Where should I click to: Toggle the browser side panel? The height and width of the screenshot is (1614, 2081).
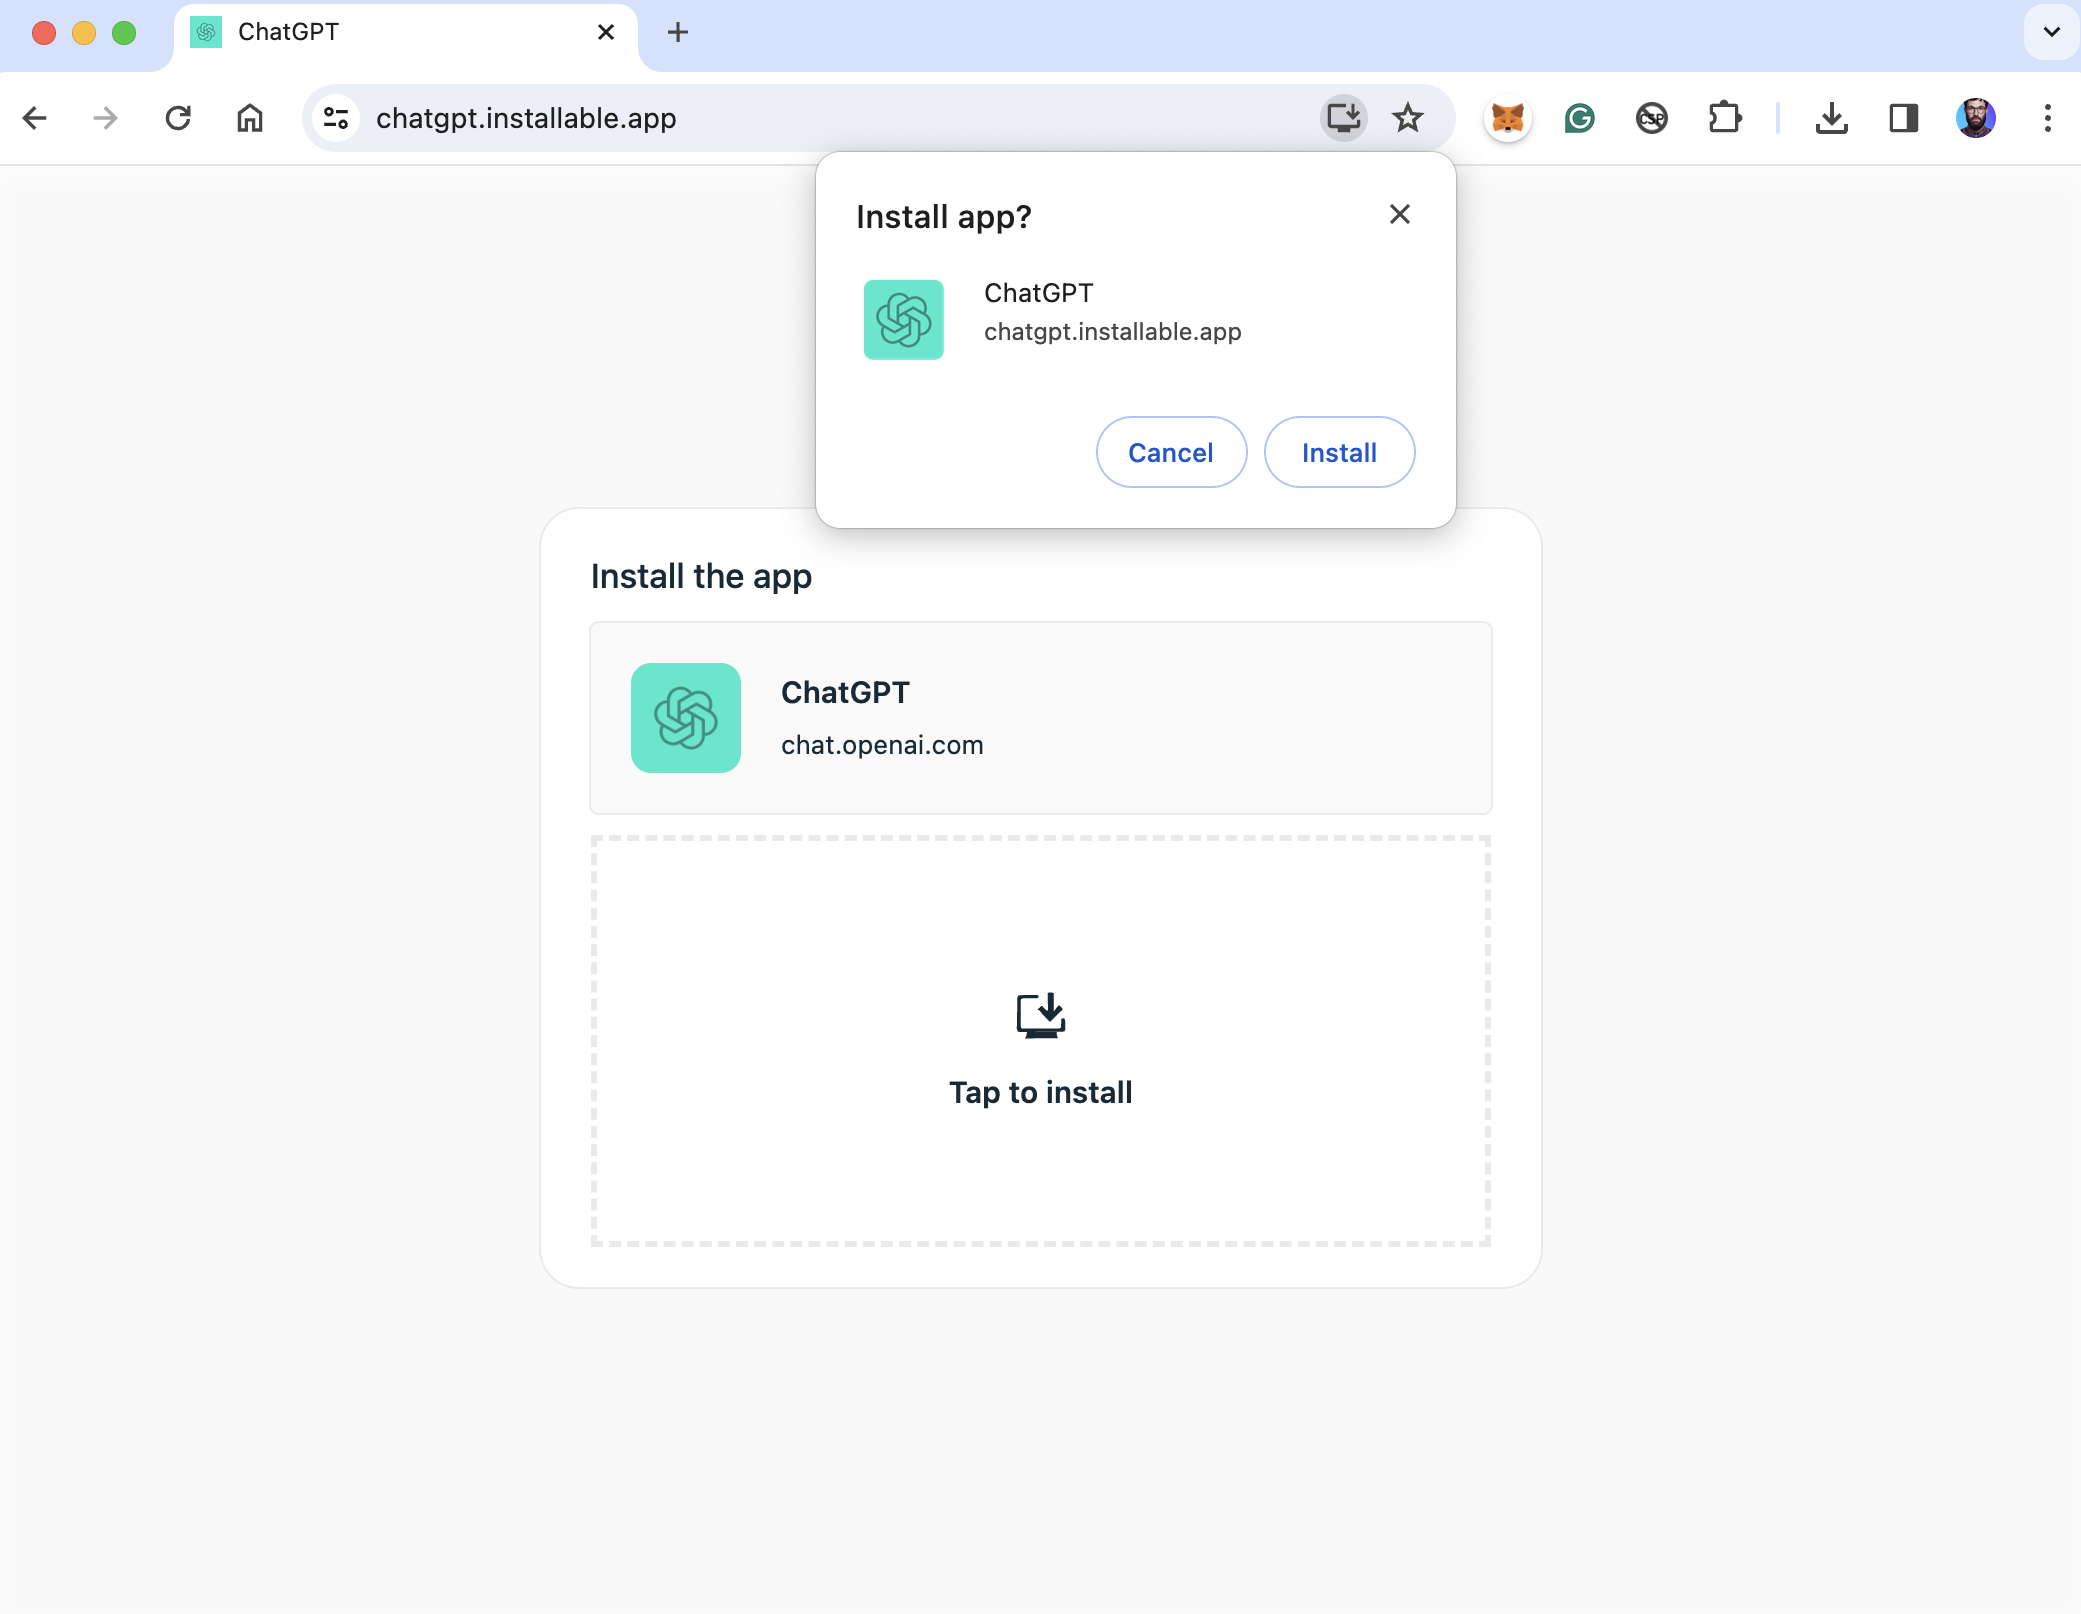pyautogui.click(x=1904, y=118)
